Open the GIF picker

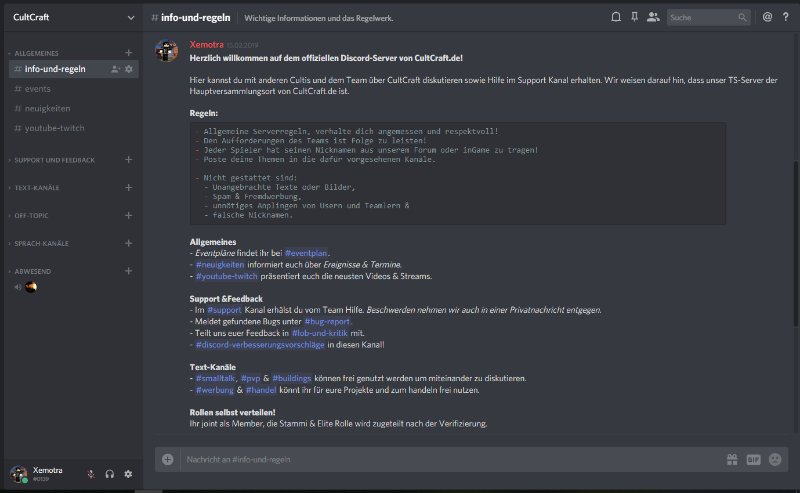click(x=753, y=460)
